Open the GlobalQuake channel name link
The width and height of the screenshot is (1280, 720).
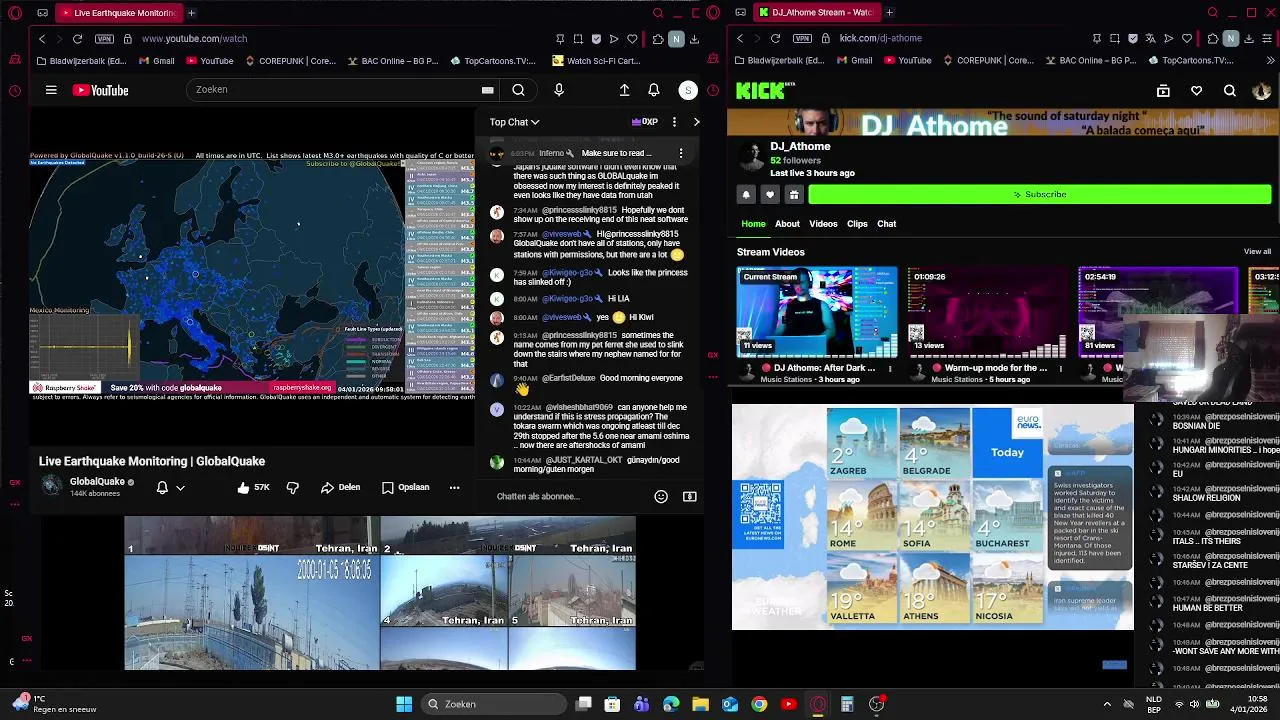point(97,482)
